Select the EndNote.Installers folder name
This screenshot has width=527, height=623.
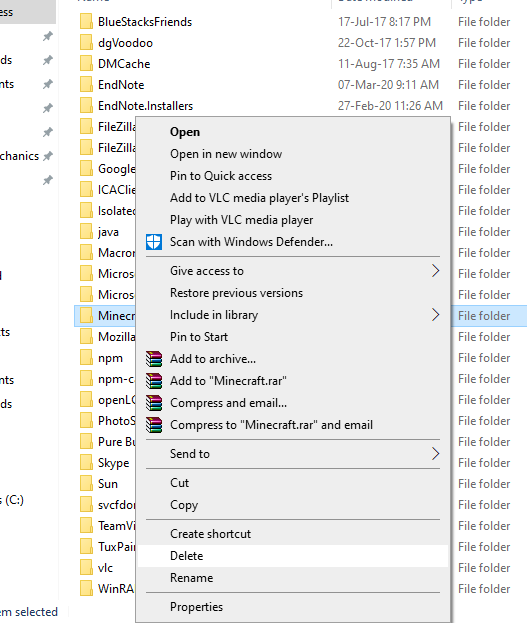coord(145,106)
